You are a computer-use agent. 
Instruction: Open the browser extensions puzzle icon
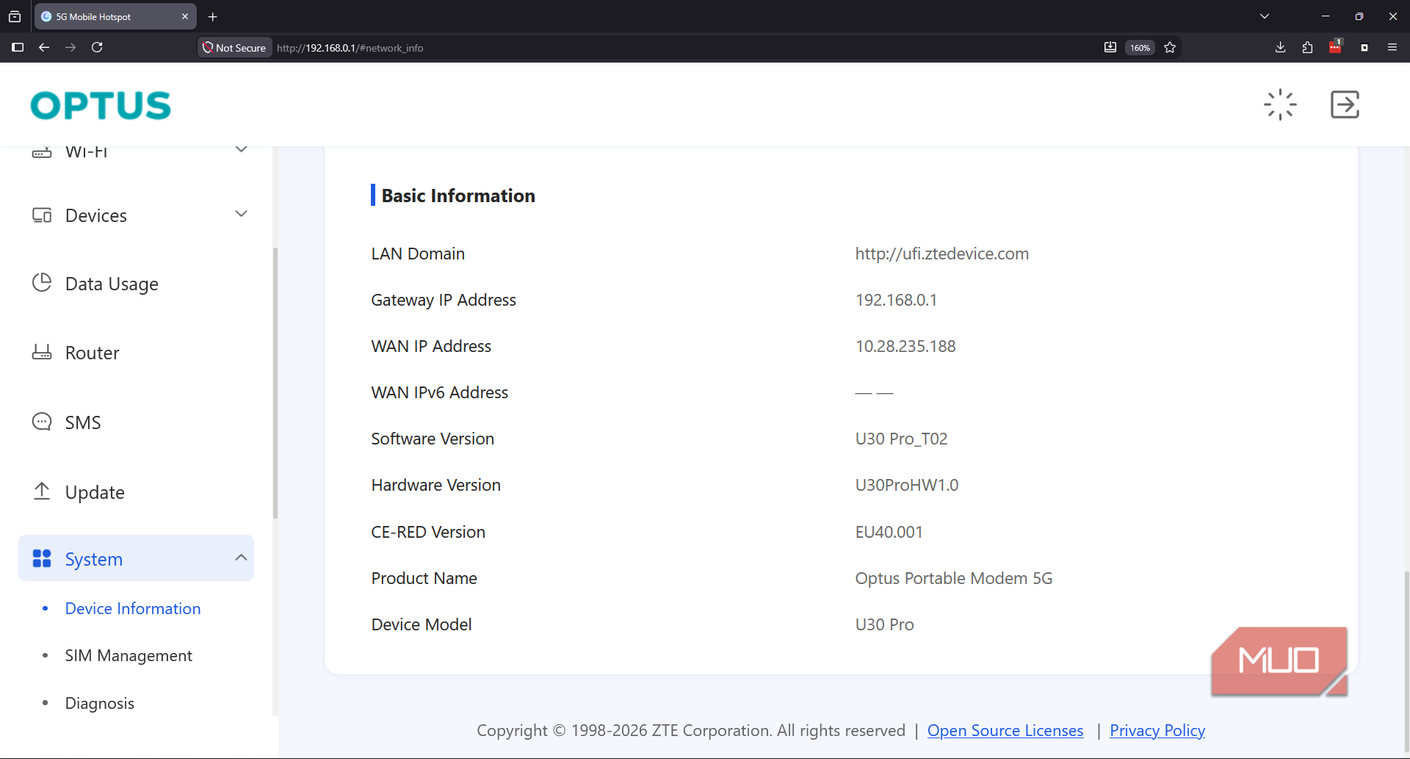click(x=1307, y=47)
